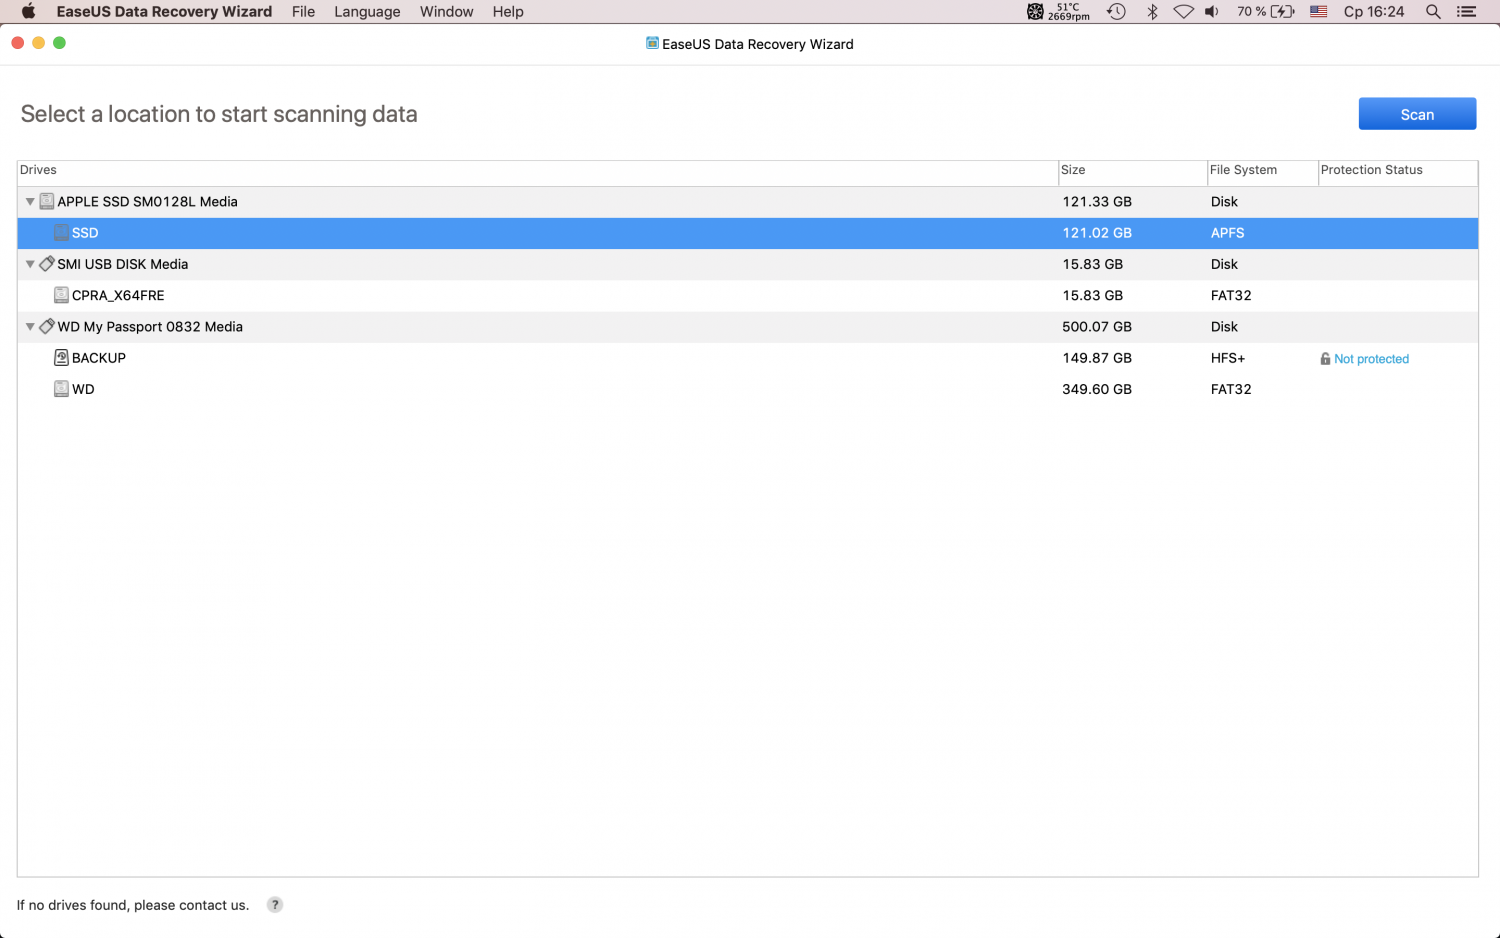Open the File menu

pos(303,12)
